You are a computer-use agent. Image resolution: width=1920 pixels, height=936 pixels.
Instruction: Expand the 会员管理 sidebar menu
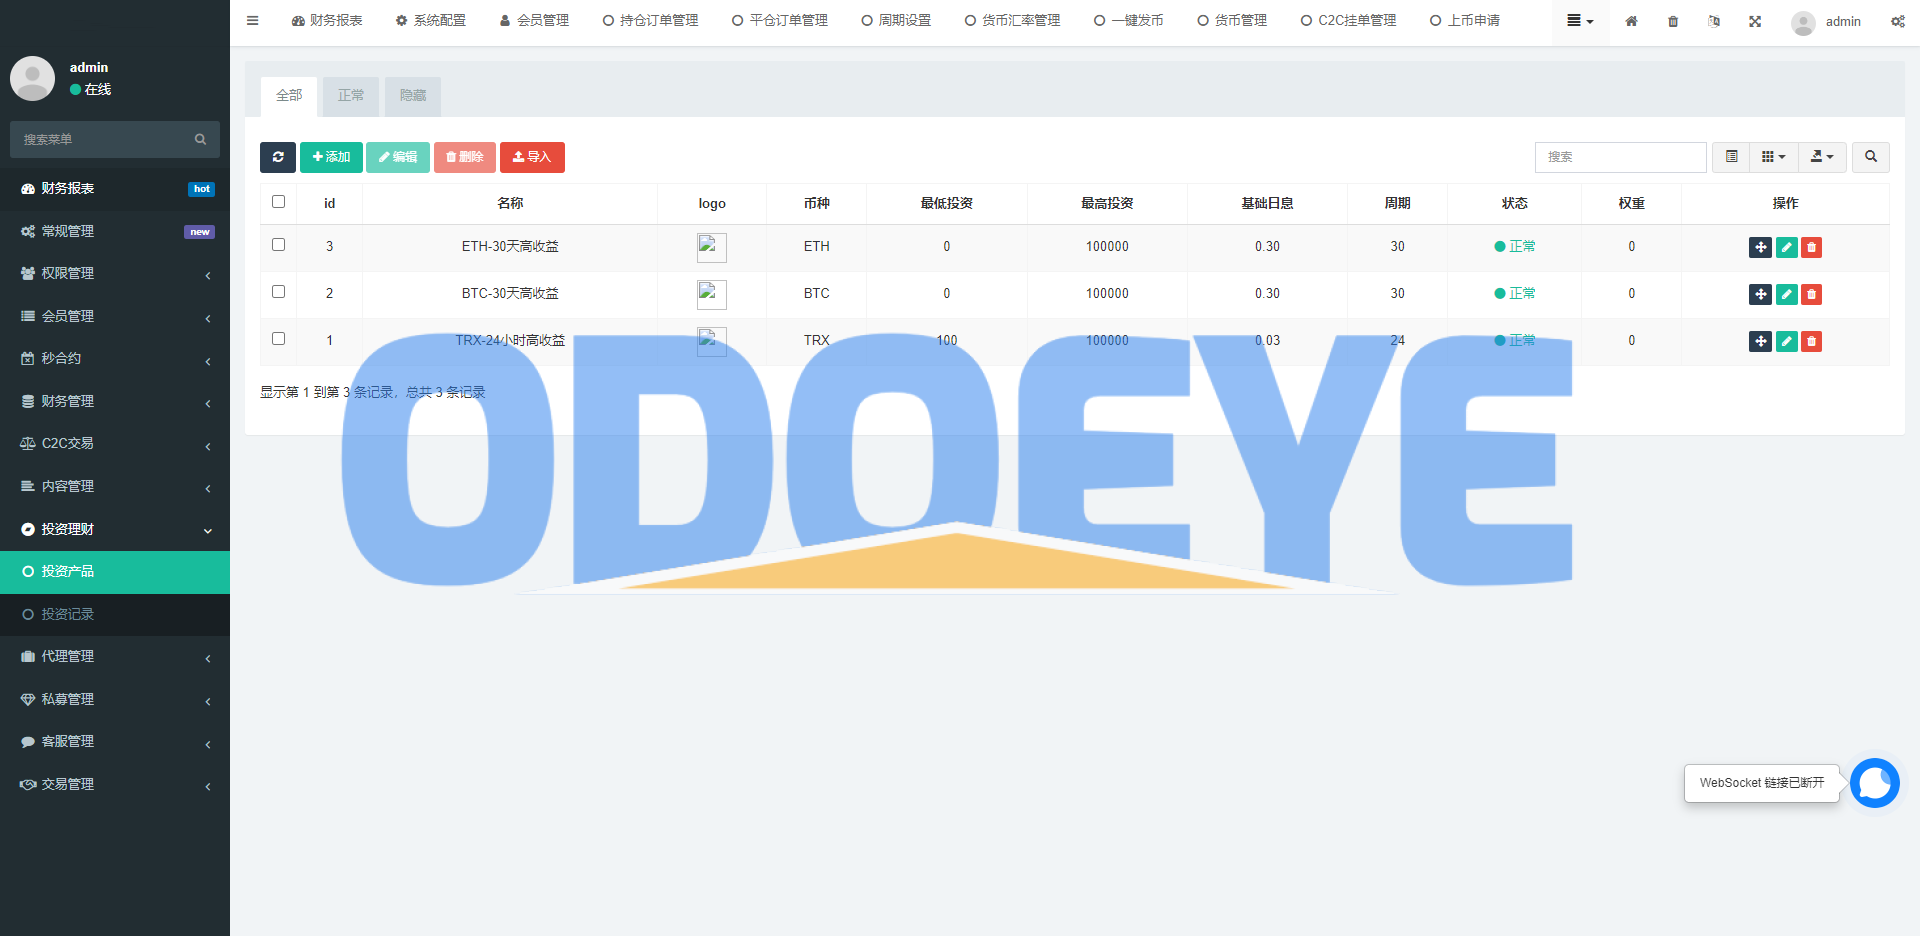coord(115,317)
